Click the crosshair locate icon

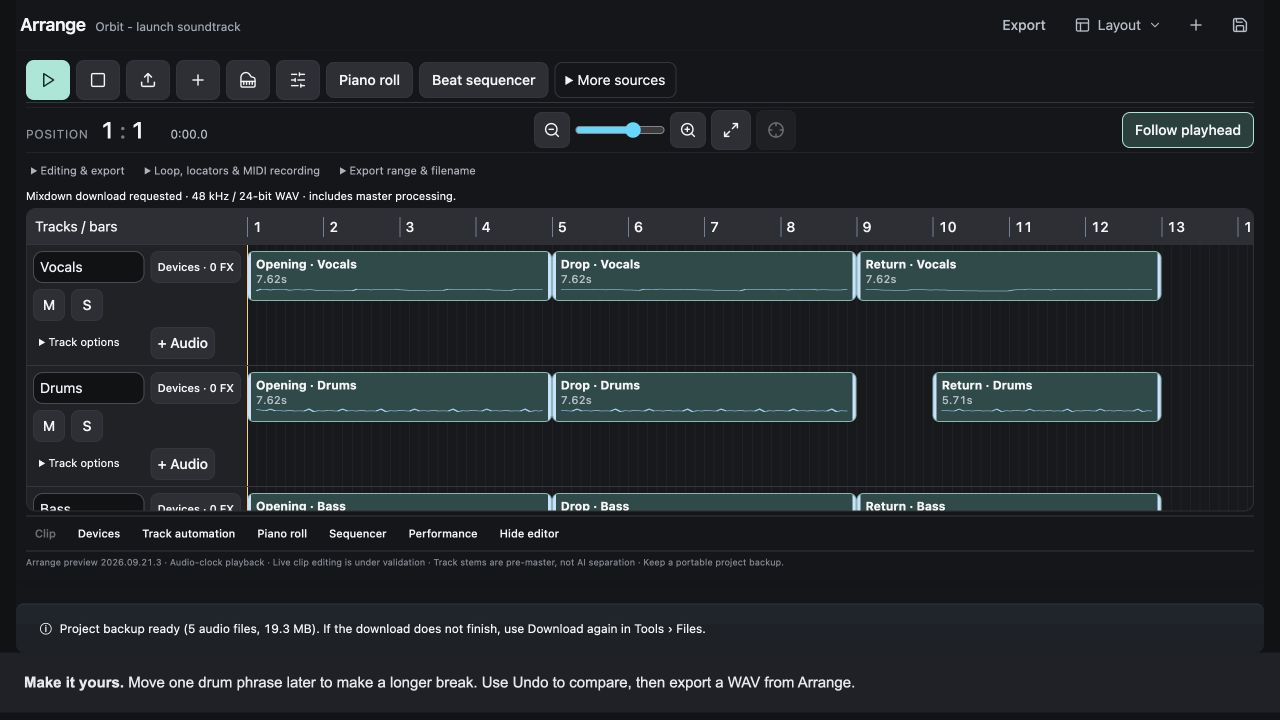[776, 130]
